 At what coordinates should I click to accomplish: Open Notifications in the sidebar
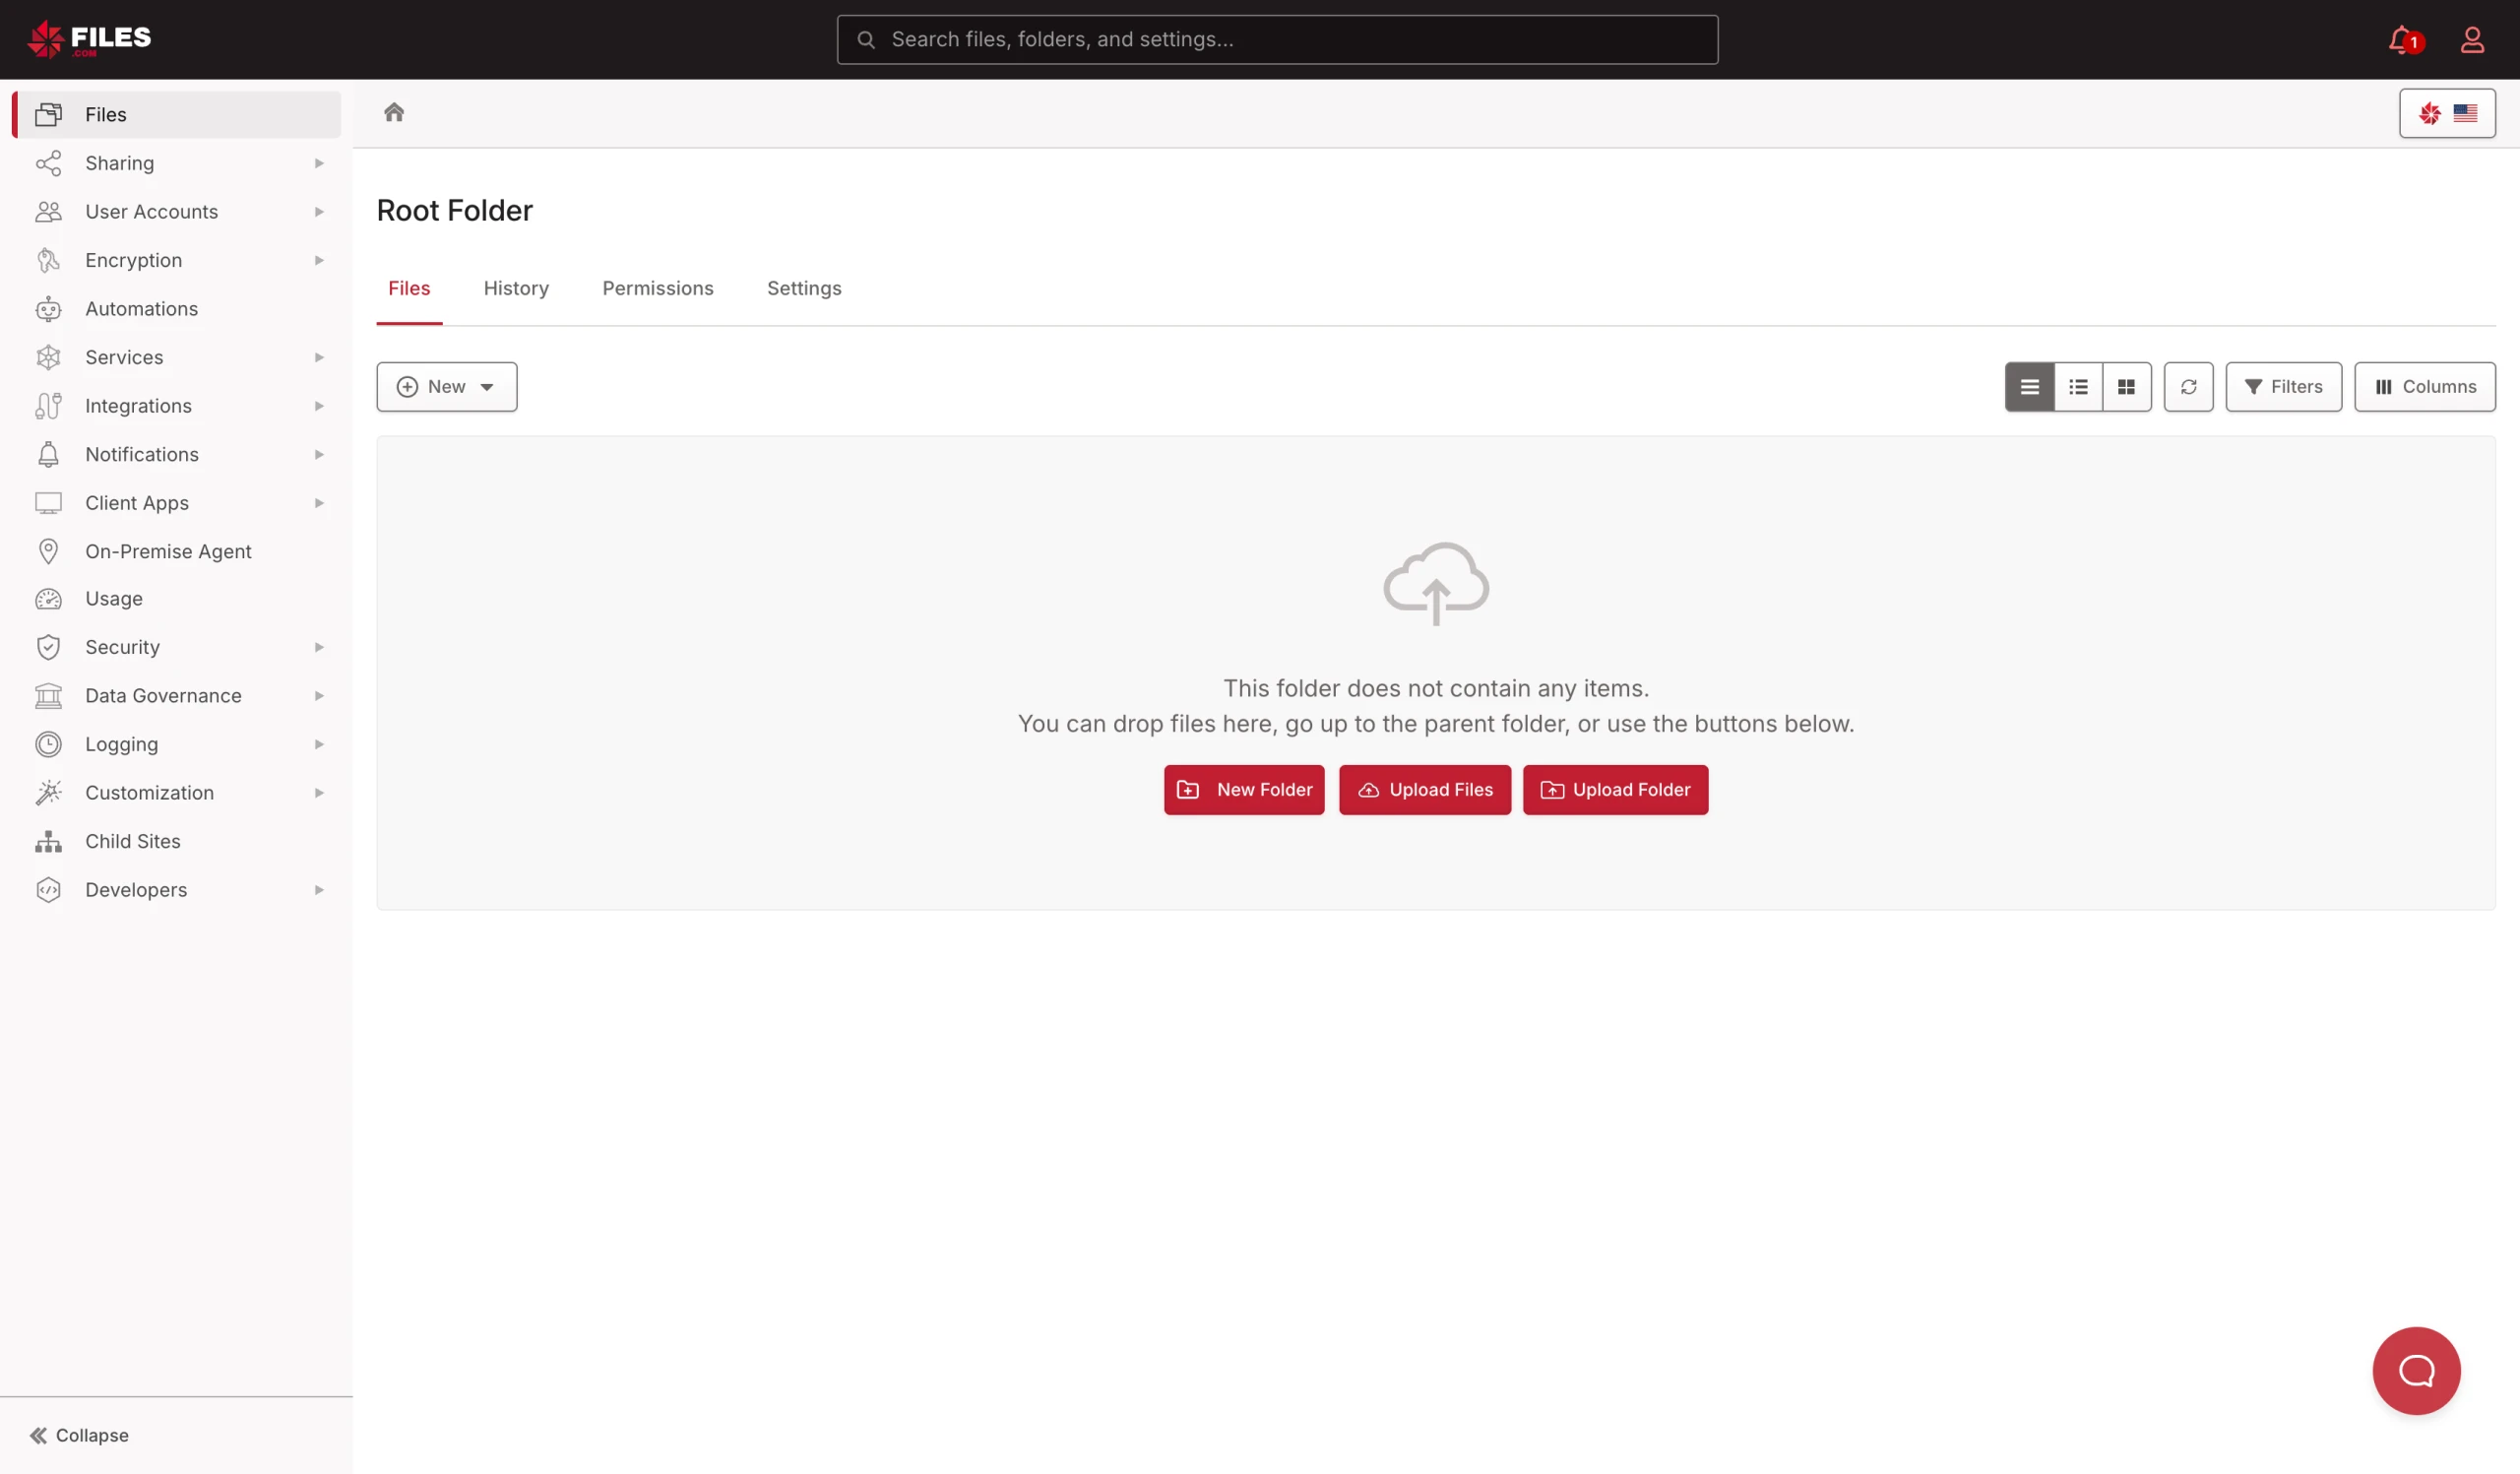click(176, 454)
